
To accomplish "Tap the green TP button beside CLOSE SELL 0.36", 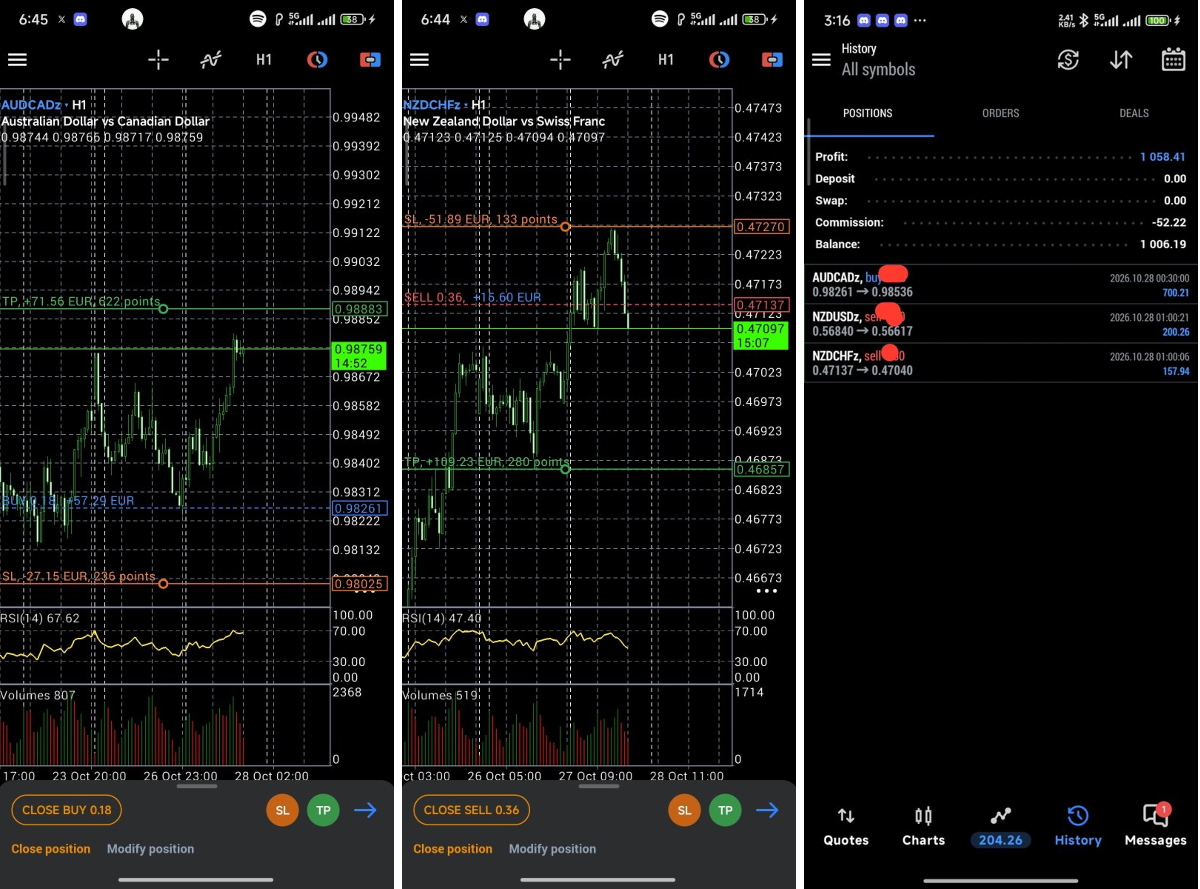I will (x=725, y=810).
